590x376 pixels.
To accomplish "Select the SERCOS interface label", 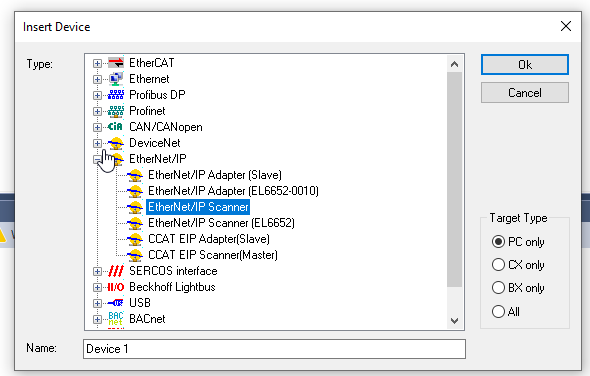I will [173, 271].
